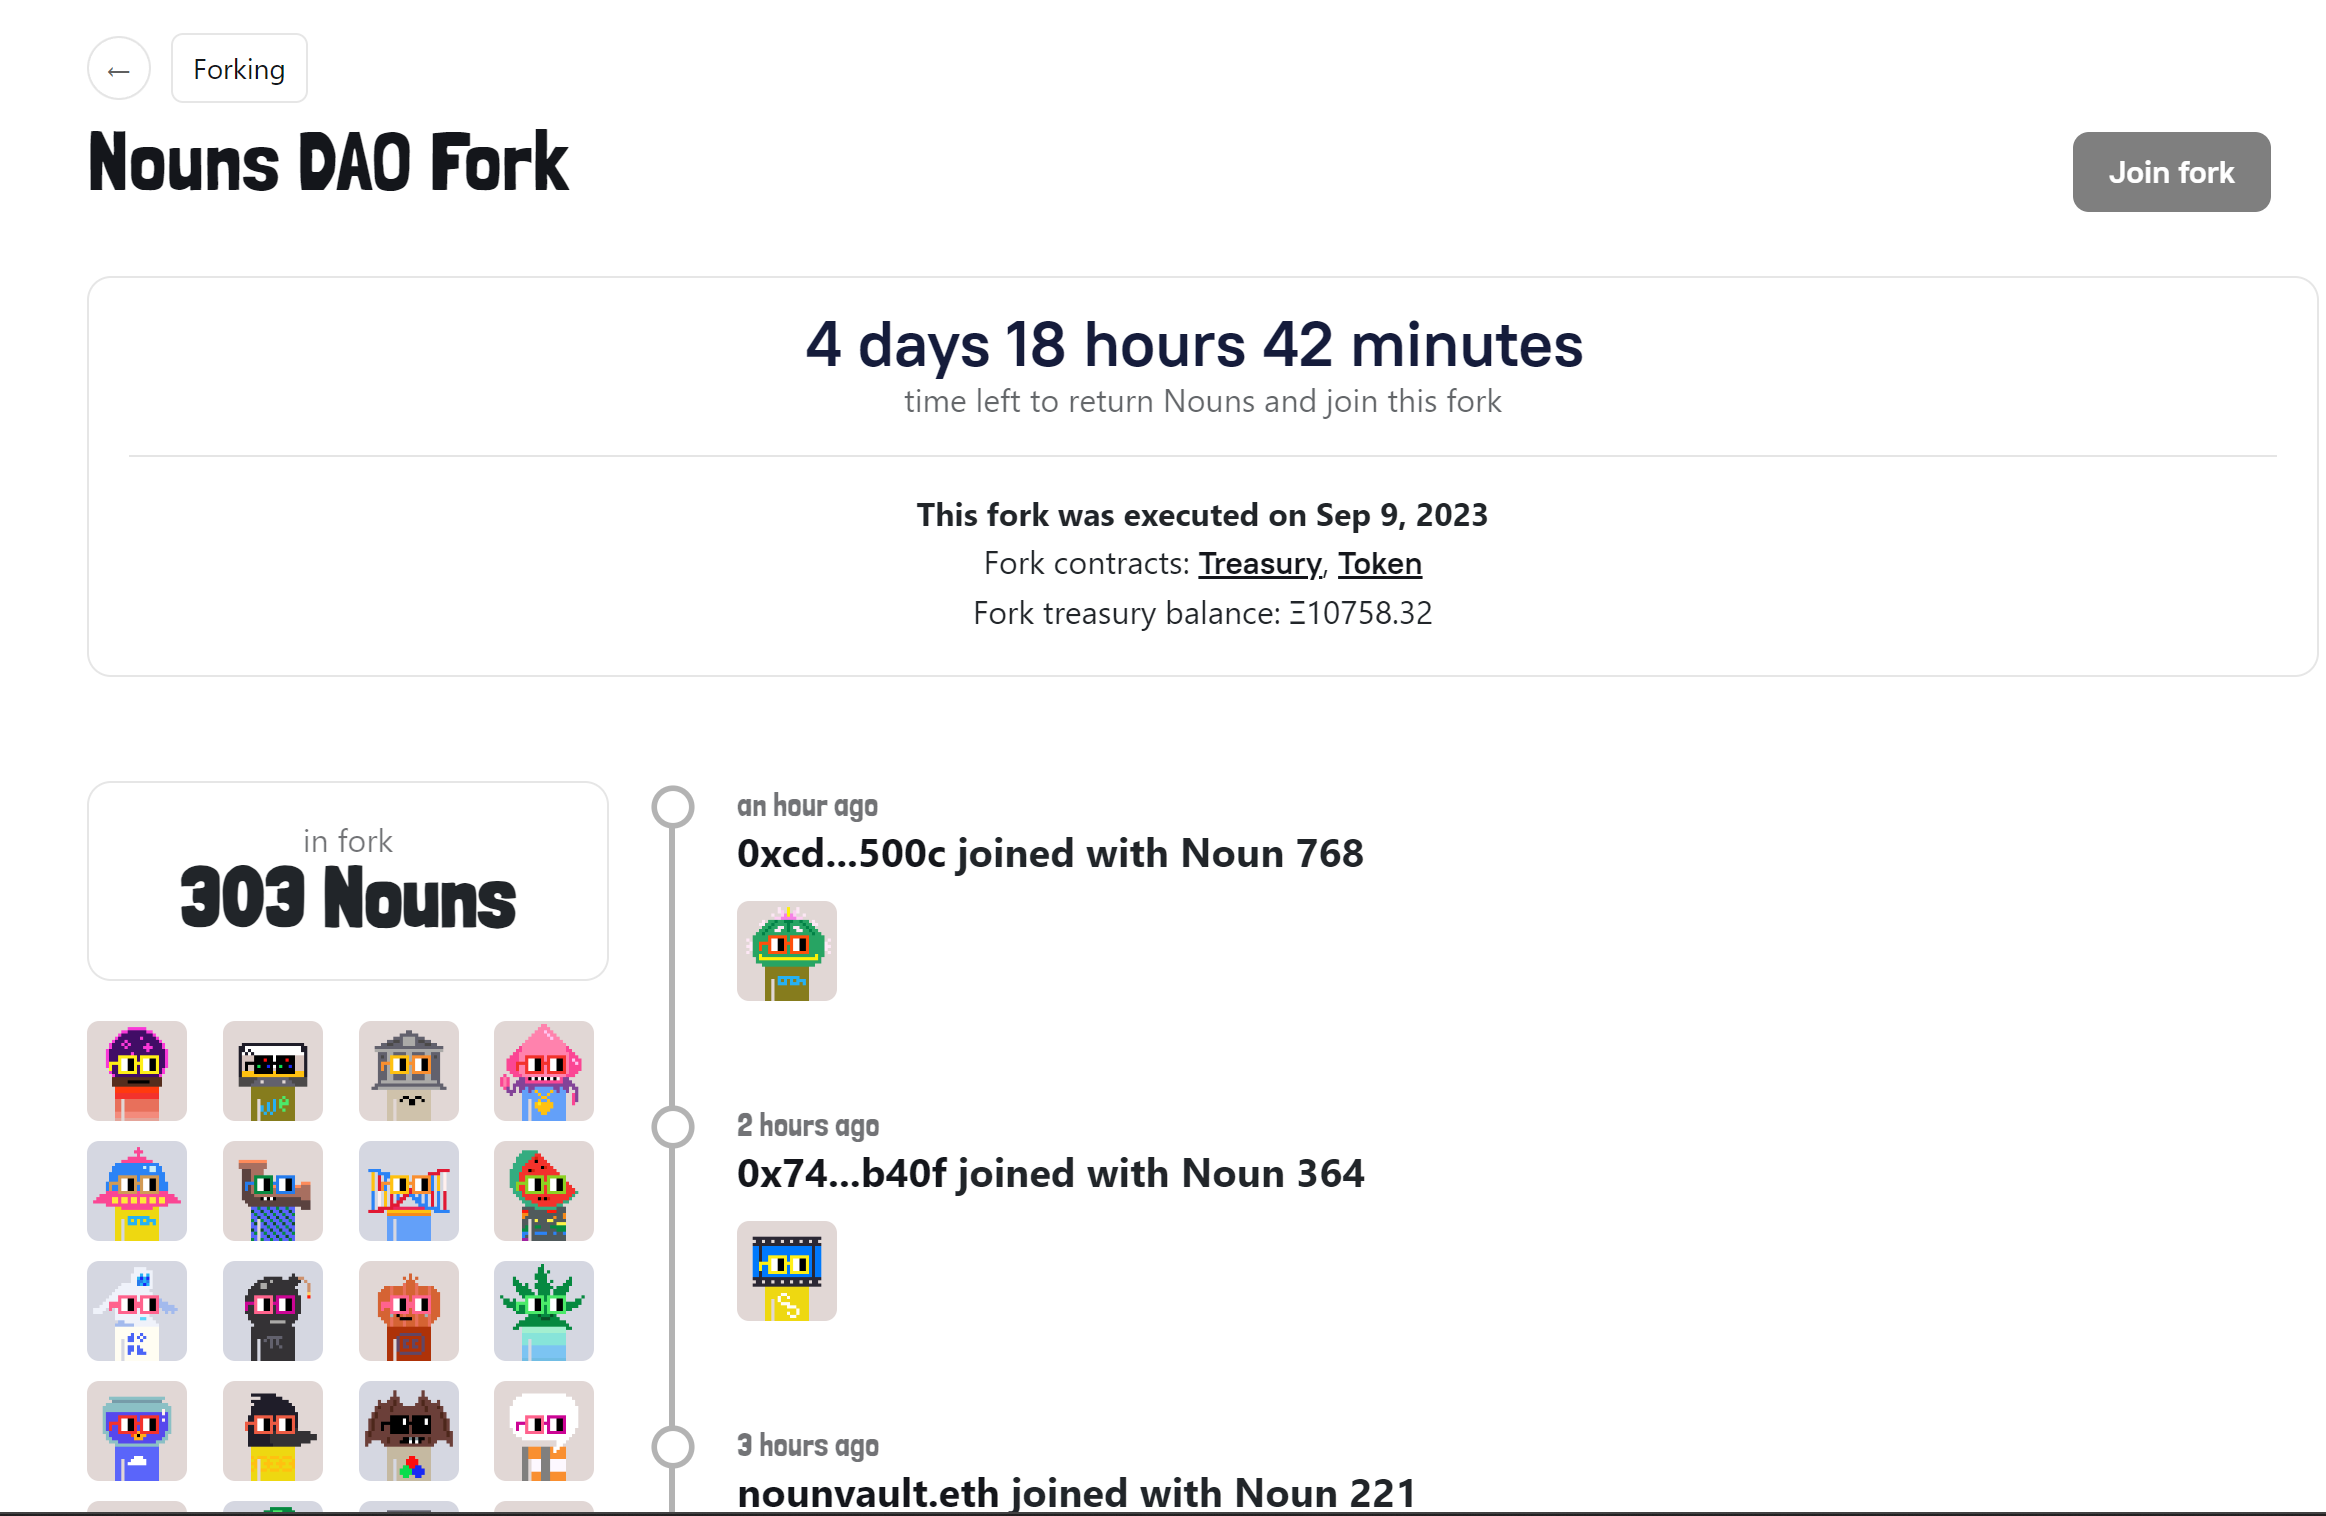Select the pink UFO-head Noun
The image size is (2326, 1516).
pos(137,1191)
